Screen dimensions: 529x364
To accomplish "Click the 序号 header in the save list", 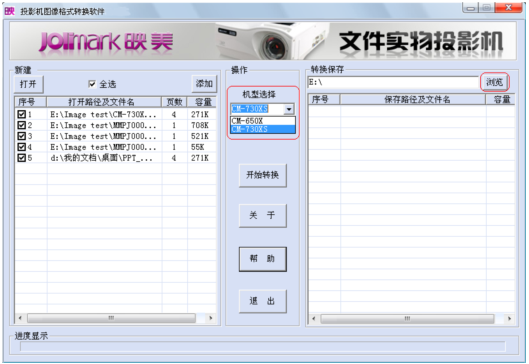I will 324,99.
